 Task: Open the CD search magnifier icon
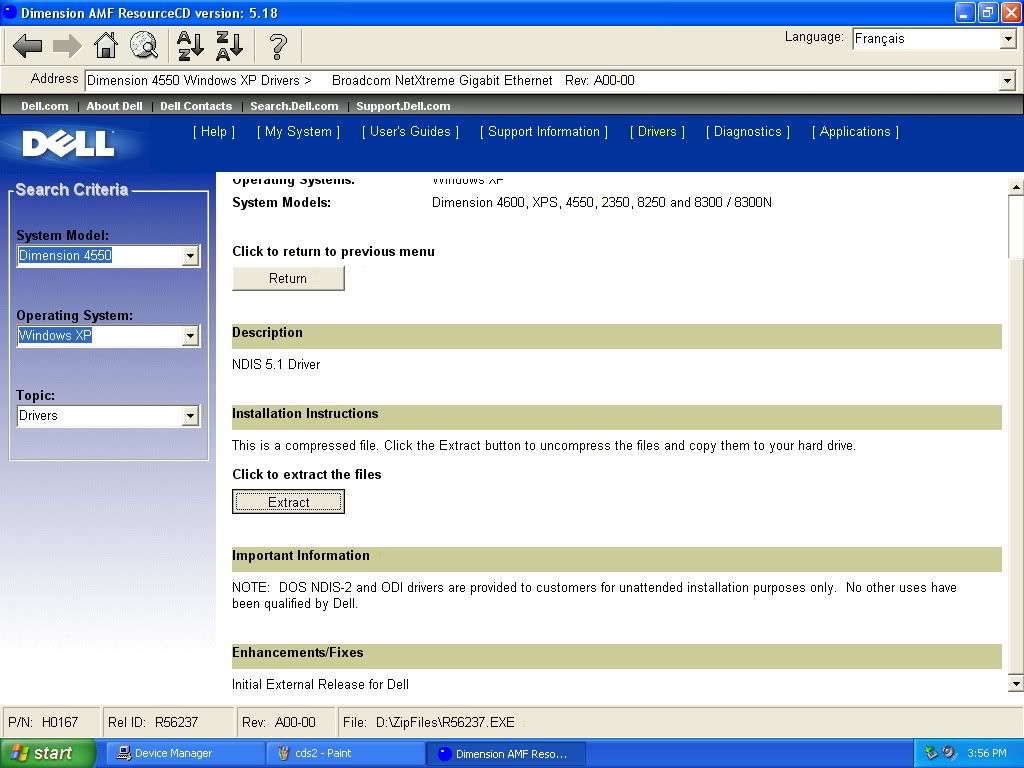click(144, 46)
